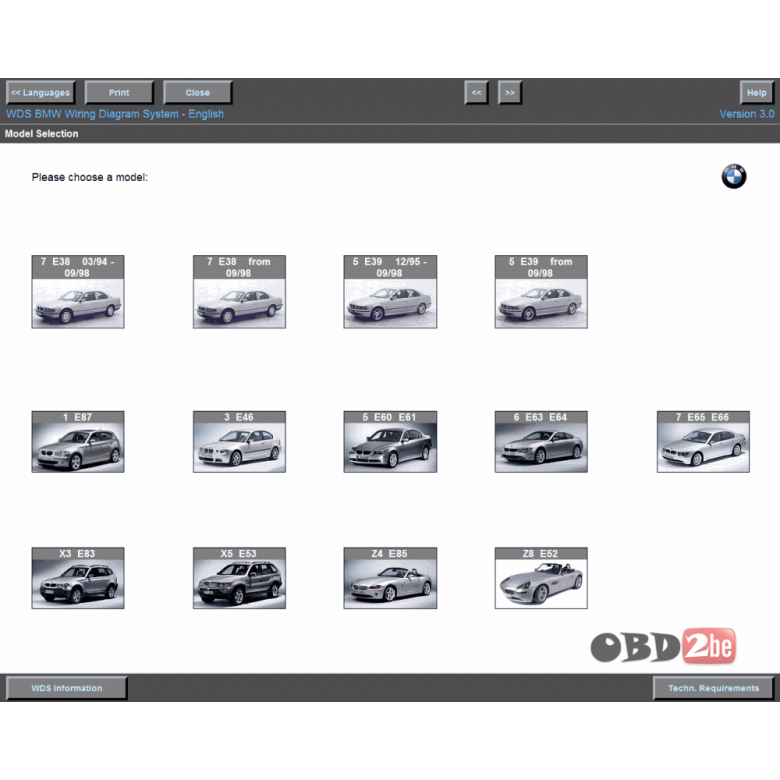The width and height of the screenshot is (780, 780).
Task: Choose the 5 E39 from 09/98 model
Action: coord(541,292)
